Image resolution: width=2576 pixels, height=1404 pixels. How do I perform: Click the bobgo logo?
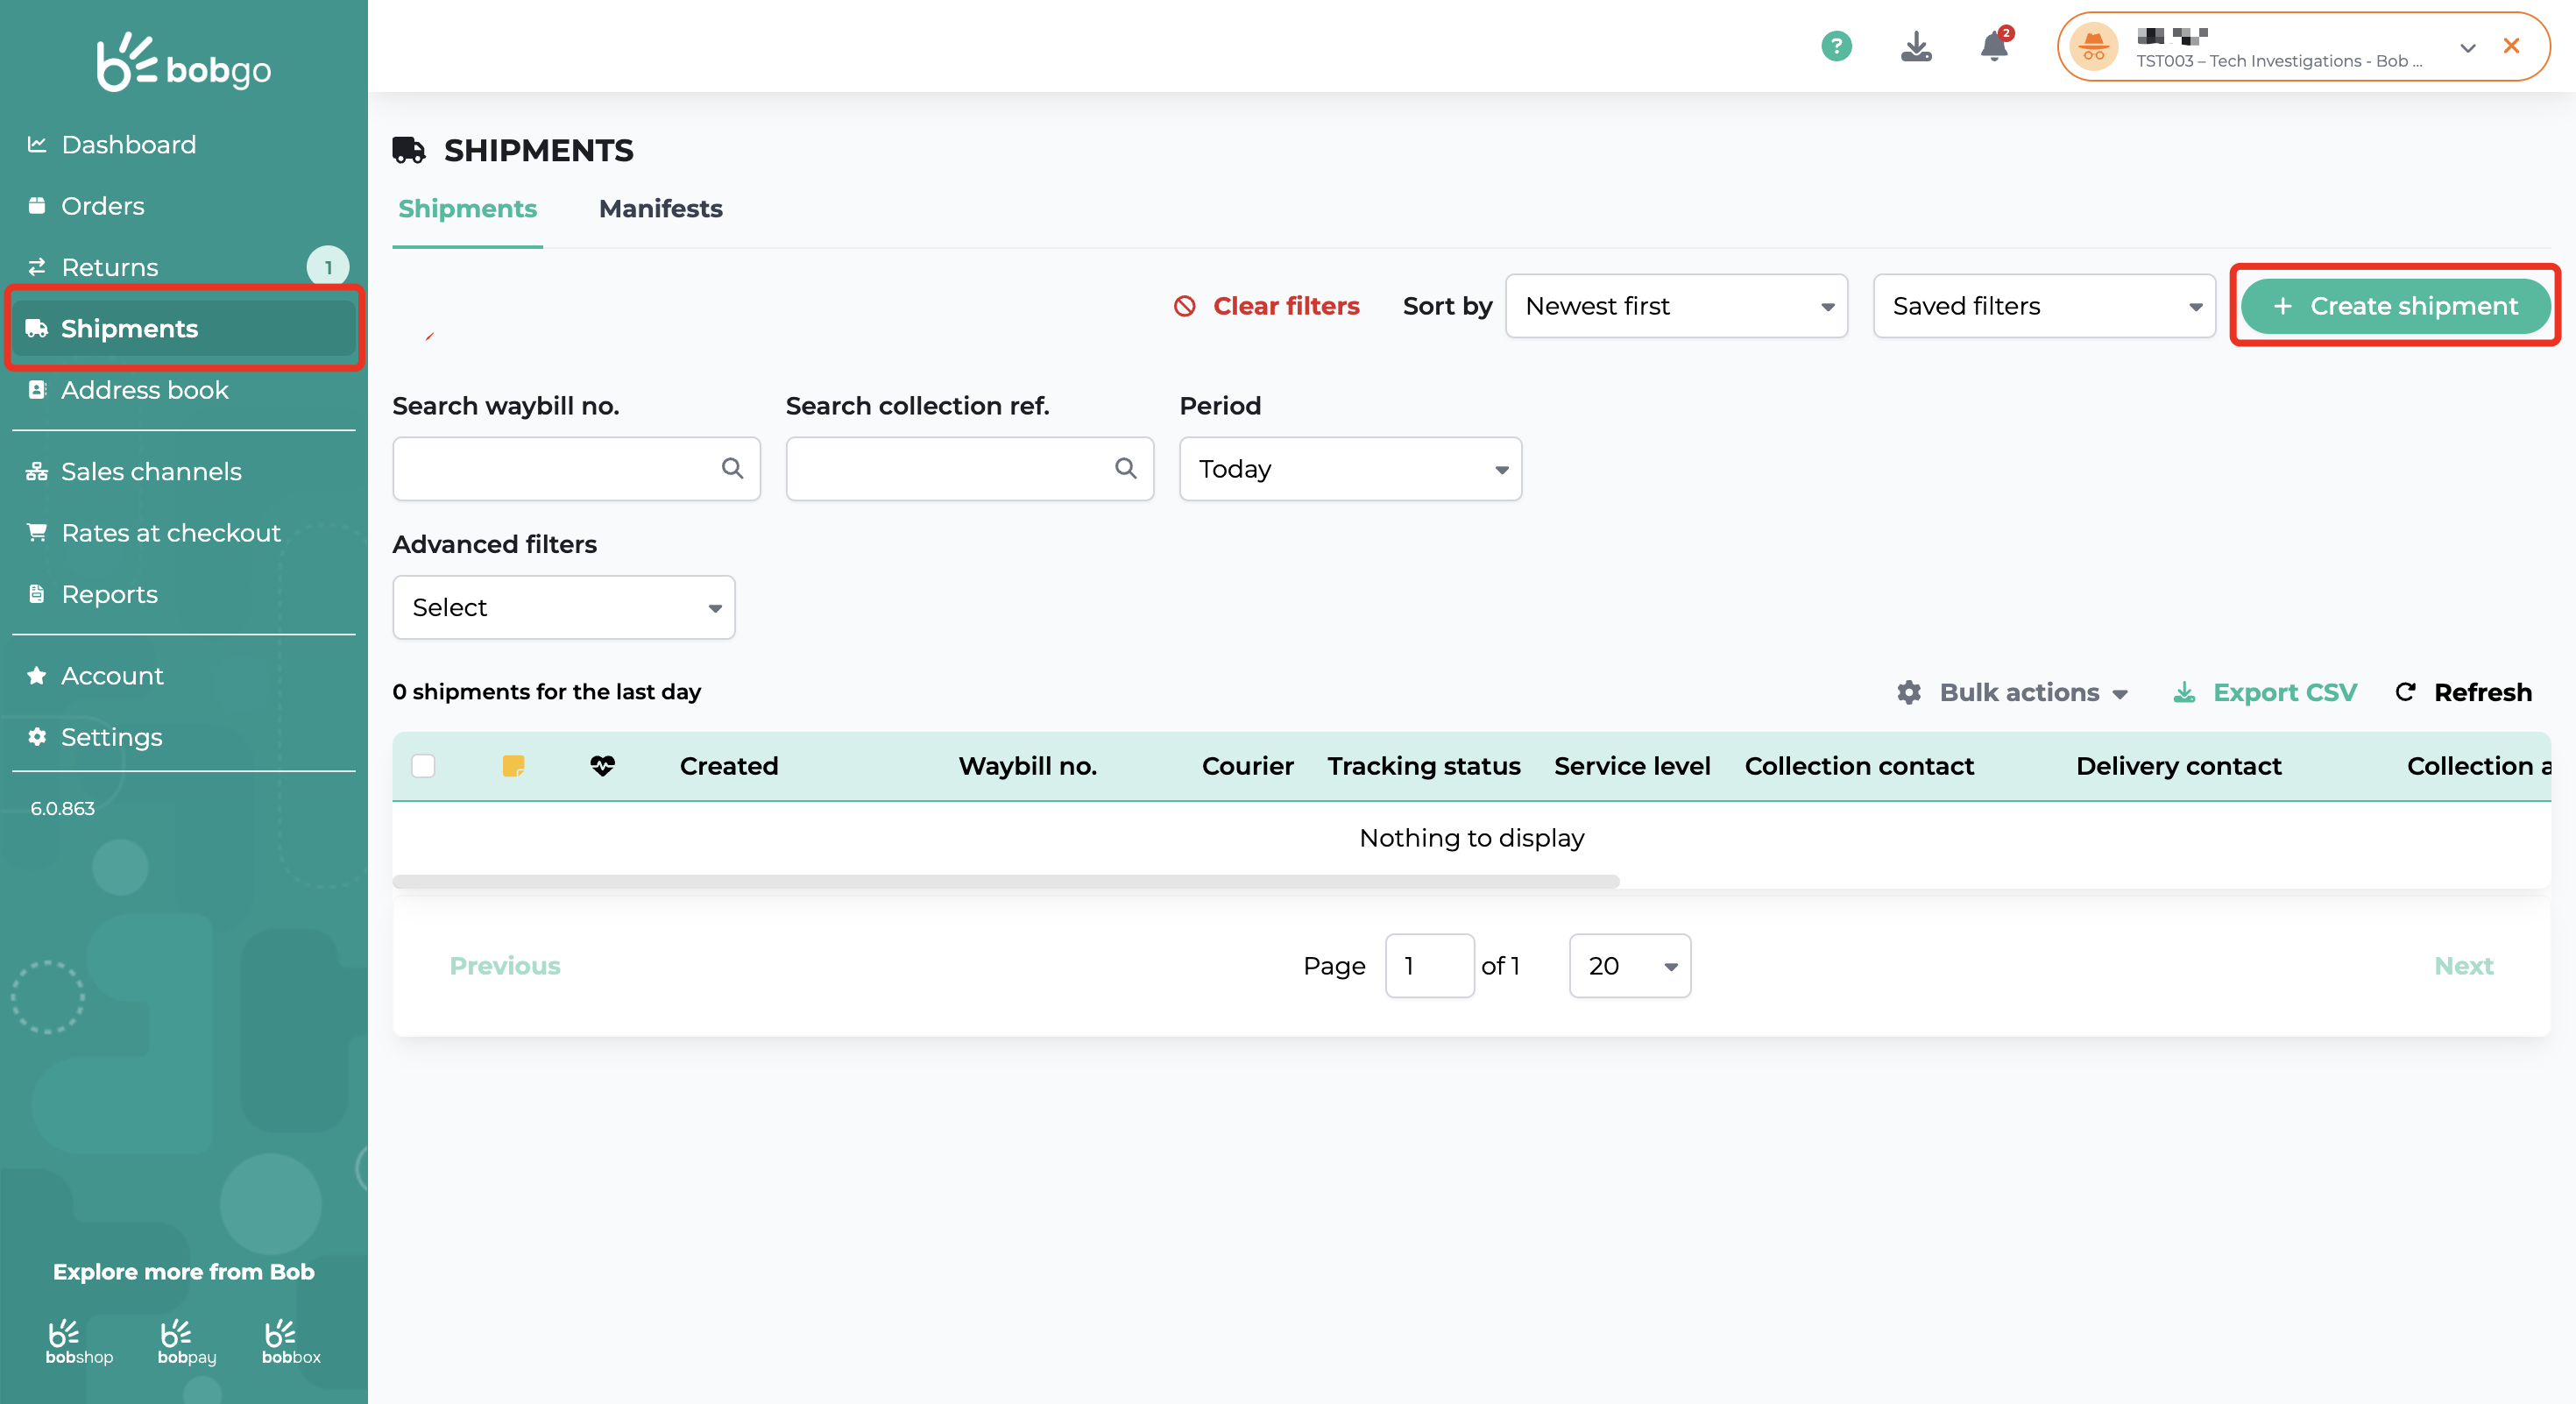coord(183,62)
